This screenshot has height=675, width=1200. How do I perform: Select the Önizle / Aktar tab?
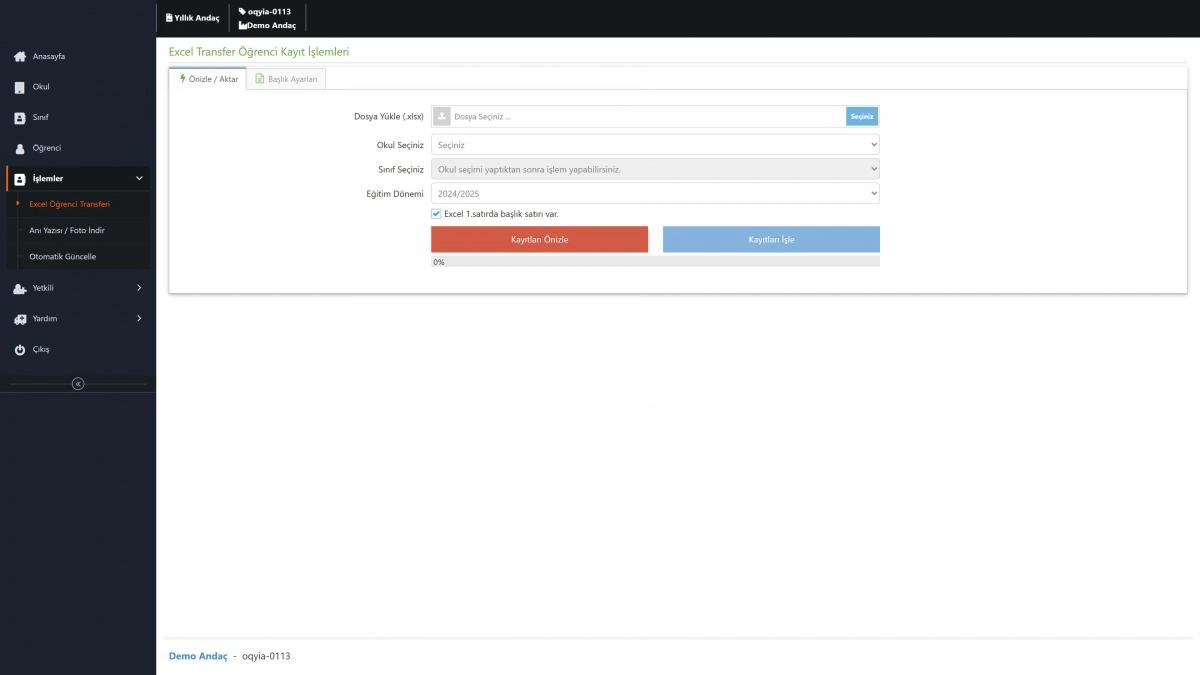pos(207,79)
